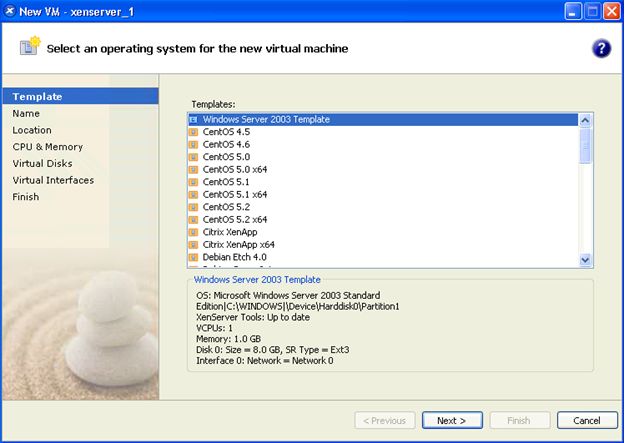Click the New VM title bar icon
Viewport: 625px width, 443px height.
tap(10, 11)
